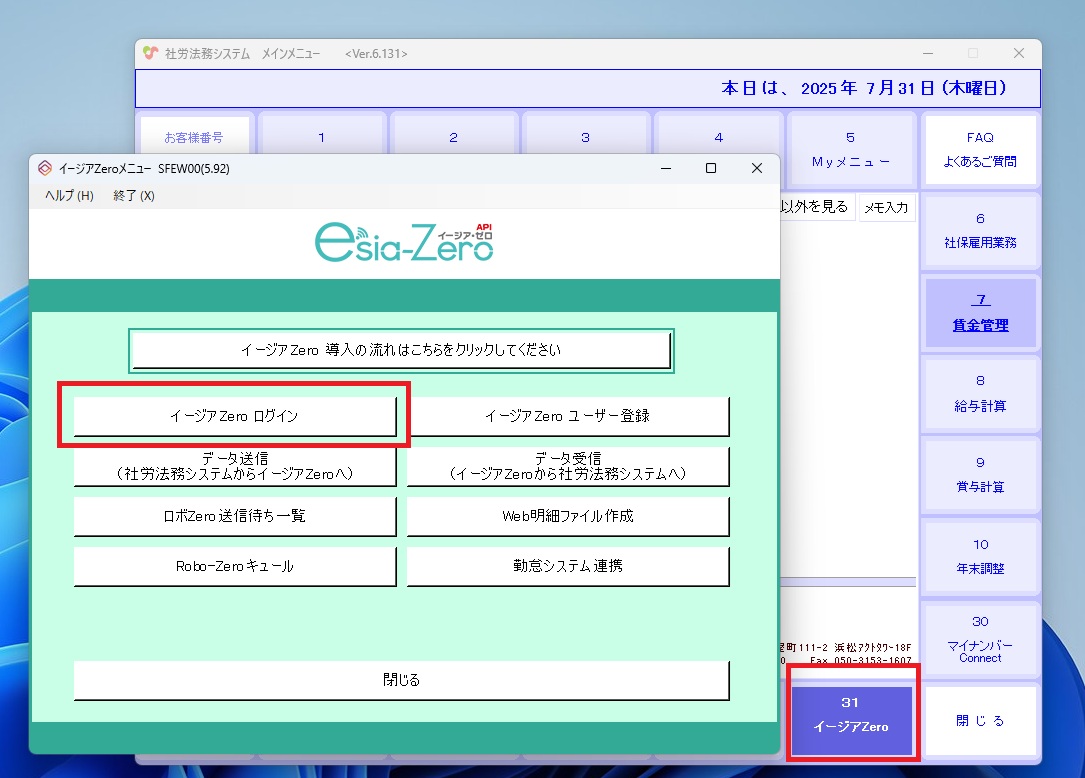Open FAQ よくあるご質問

tap(981, 150)
